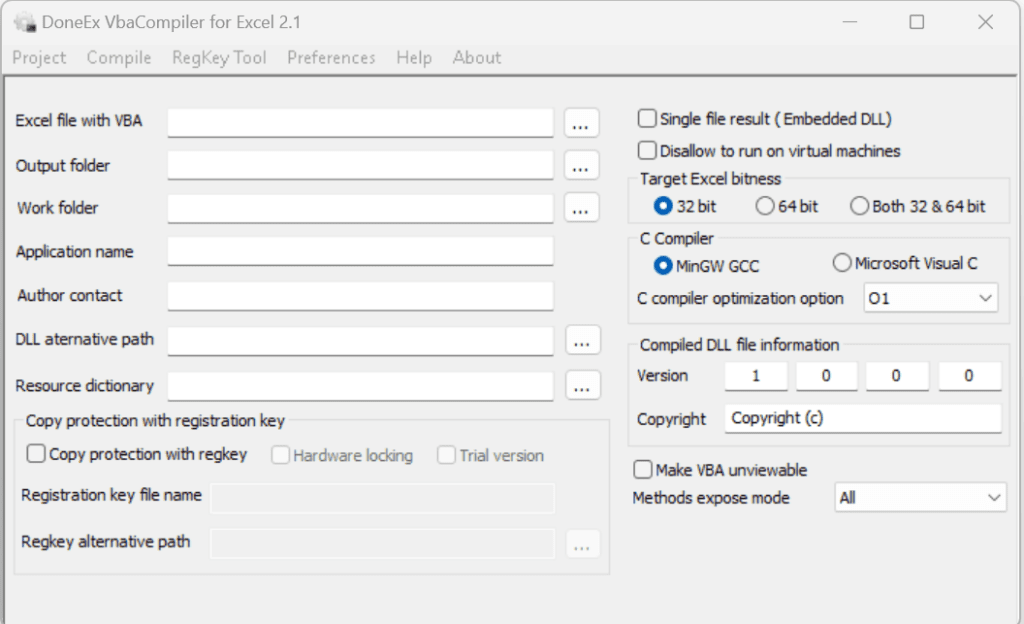
Task: Click the Application name input field
Action: [x=360, y=251]
